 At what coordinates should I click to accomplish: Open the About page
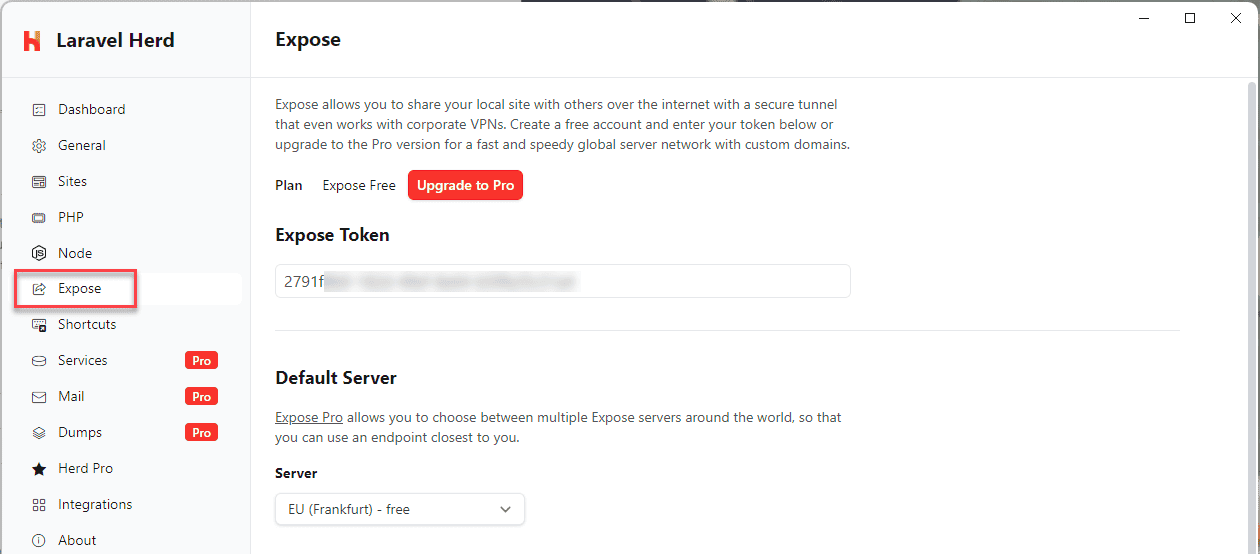[77, 541]
